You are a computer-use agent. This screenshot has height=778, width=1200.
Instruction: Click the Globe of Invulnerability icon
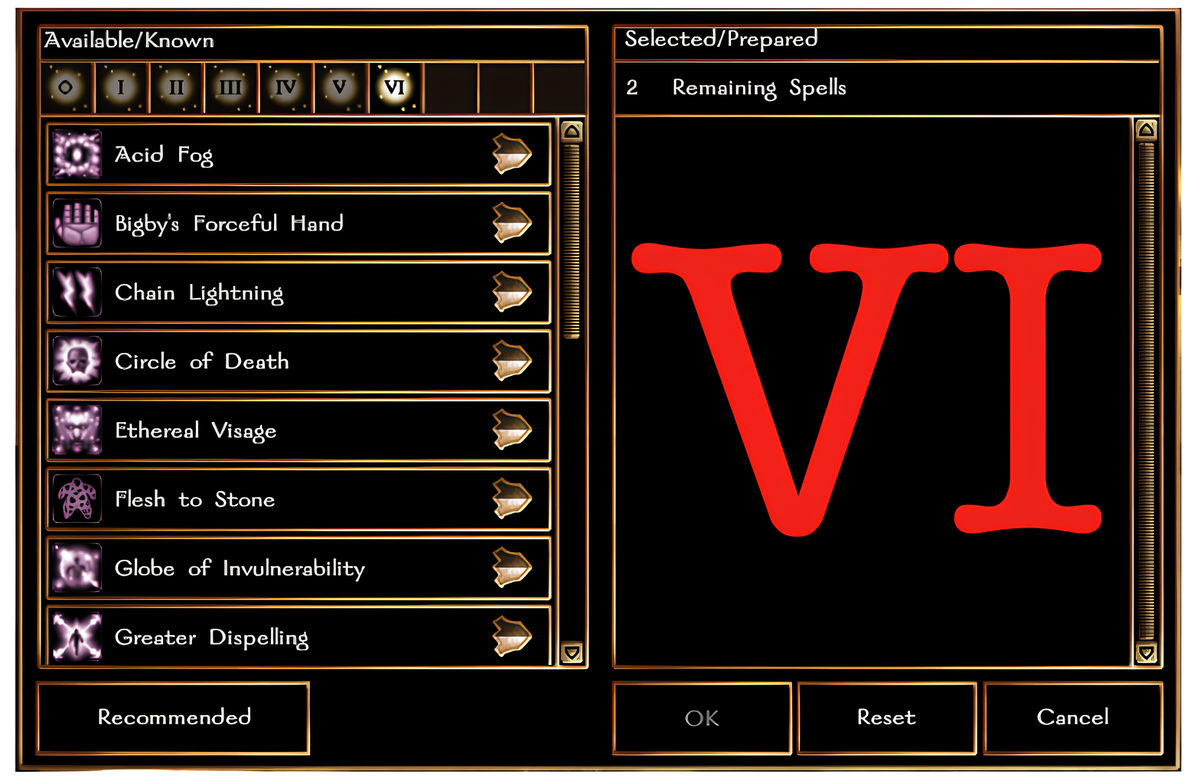coord(77,569)
